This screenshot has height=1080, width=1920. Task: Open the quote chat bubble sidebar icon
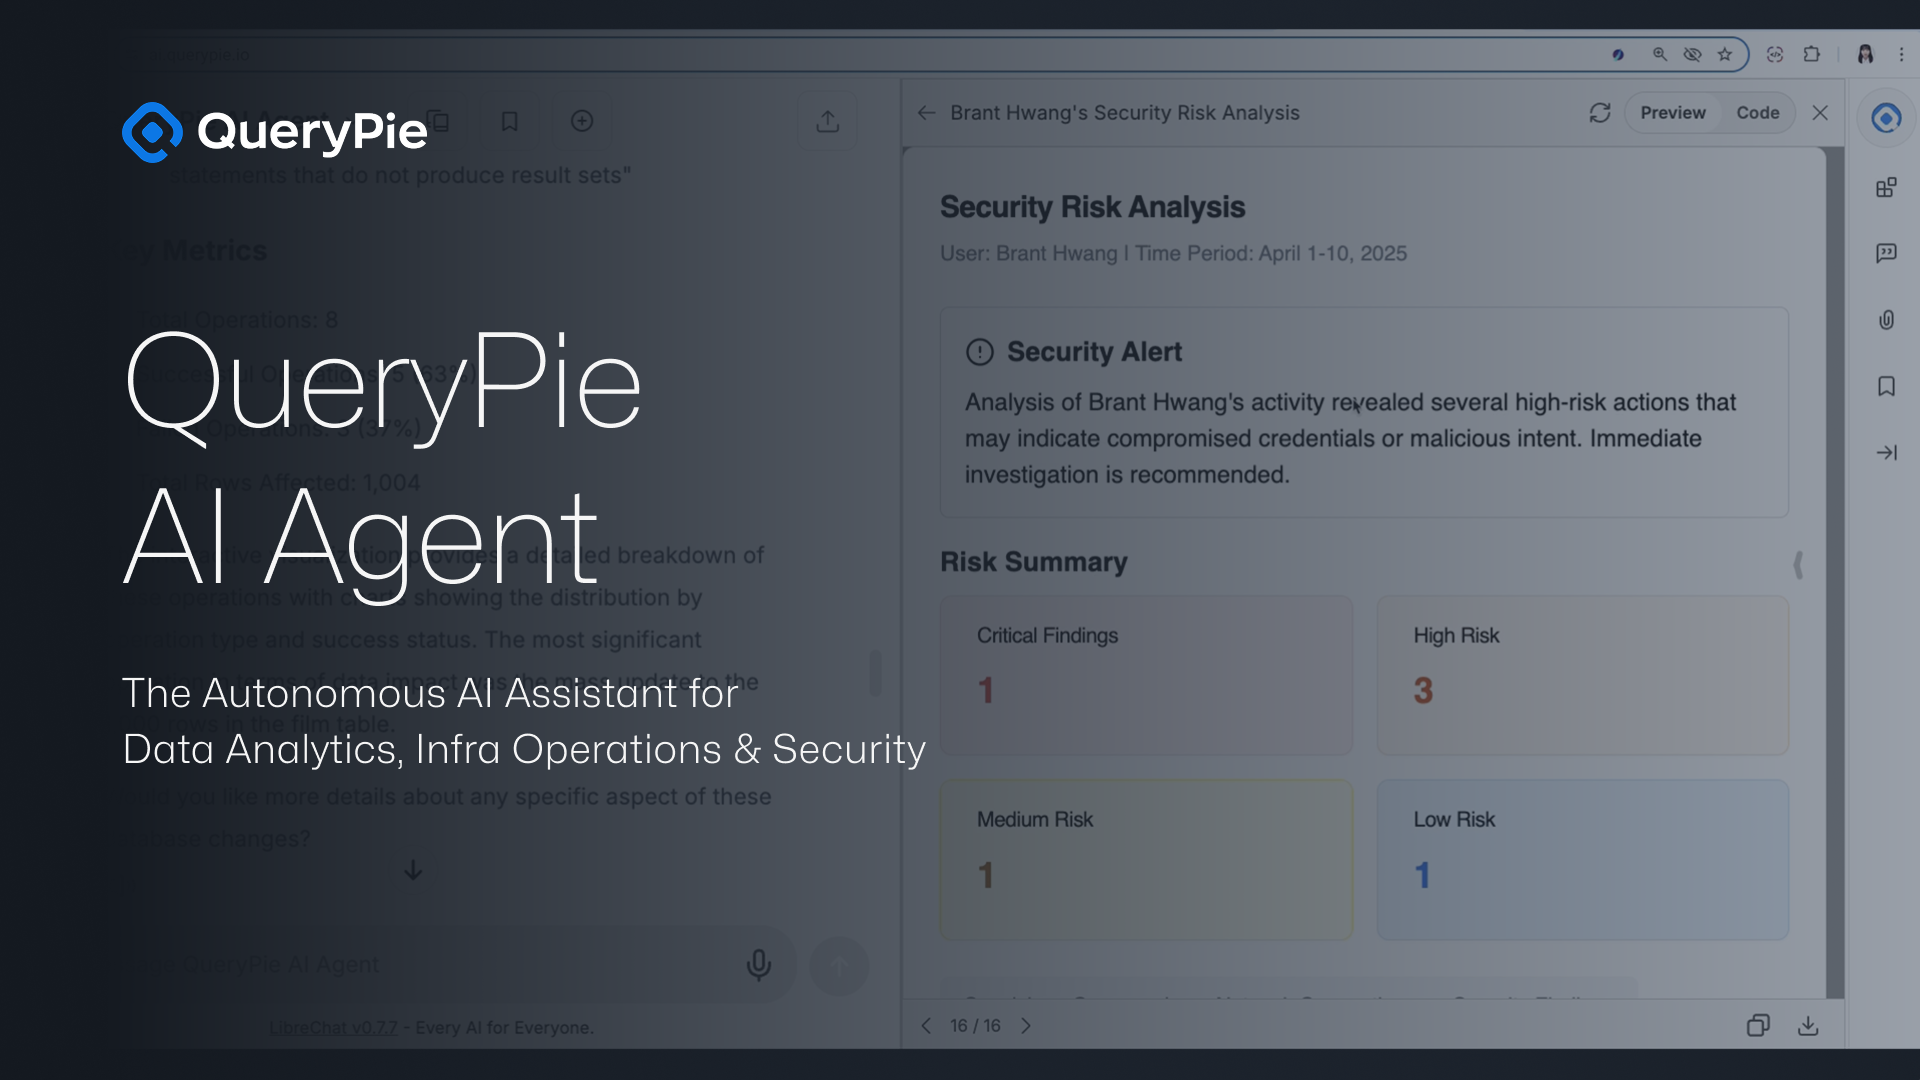(x=1886, y=253)
